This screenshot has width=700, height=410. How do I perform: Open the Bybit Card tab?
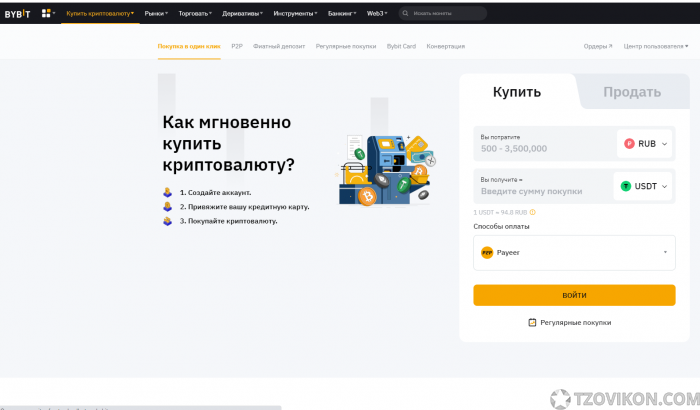401,46
